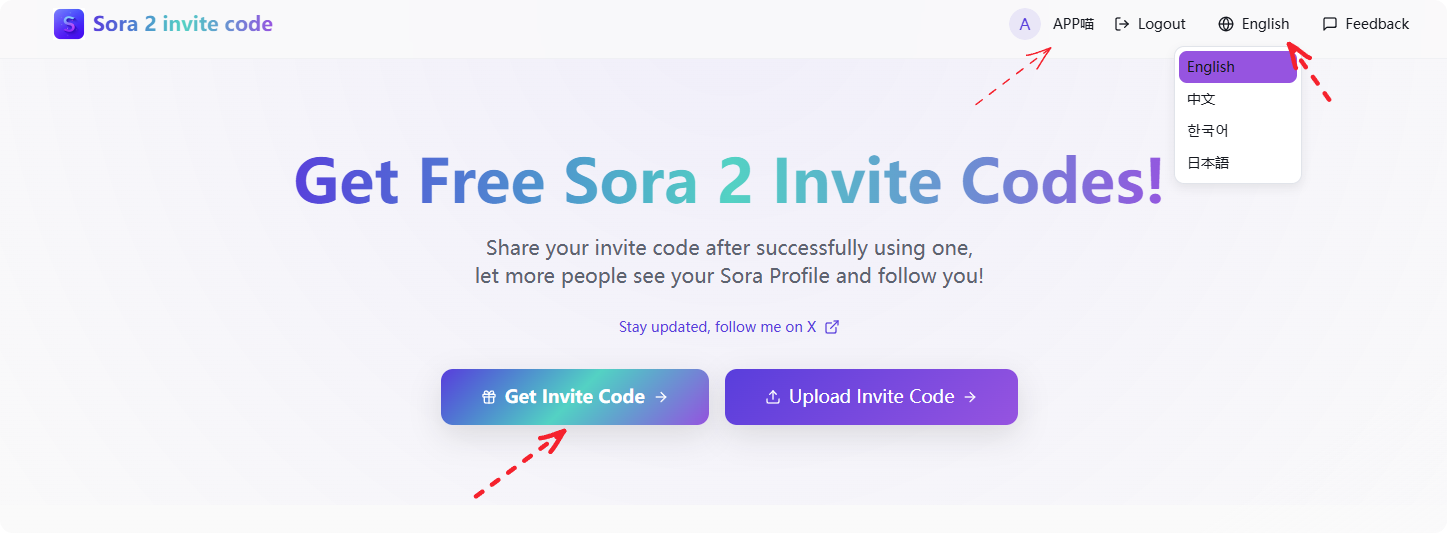Click the external link icon beside X
The image size is (1447, 533).
pos(832,327)
